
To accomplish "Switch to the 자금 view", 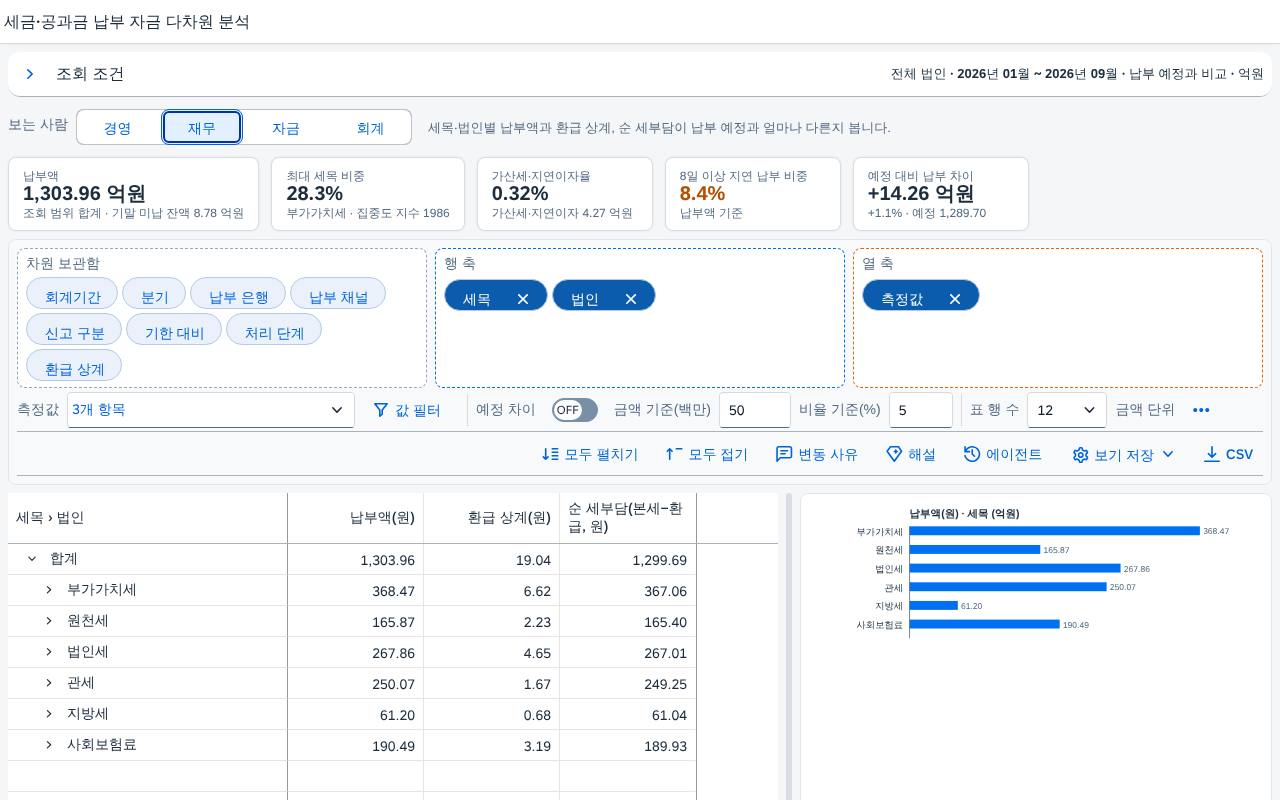I will click(x=286, y=127).
